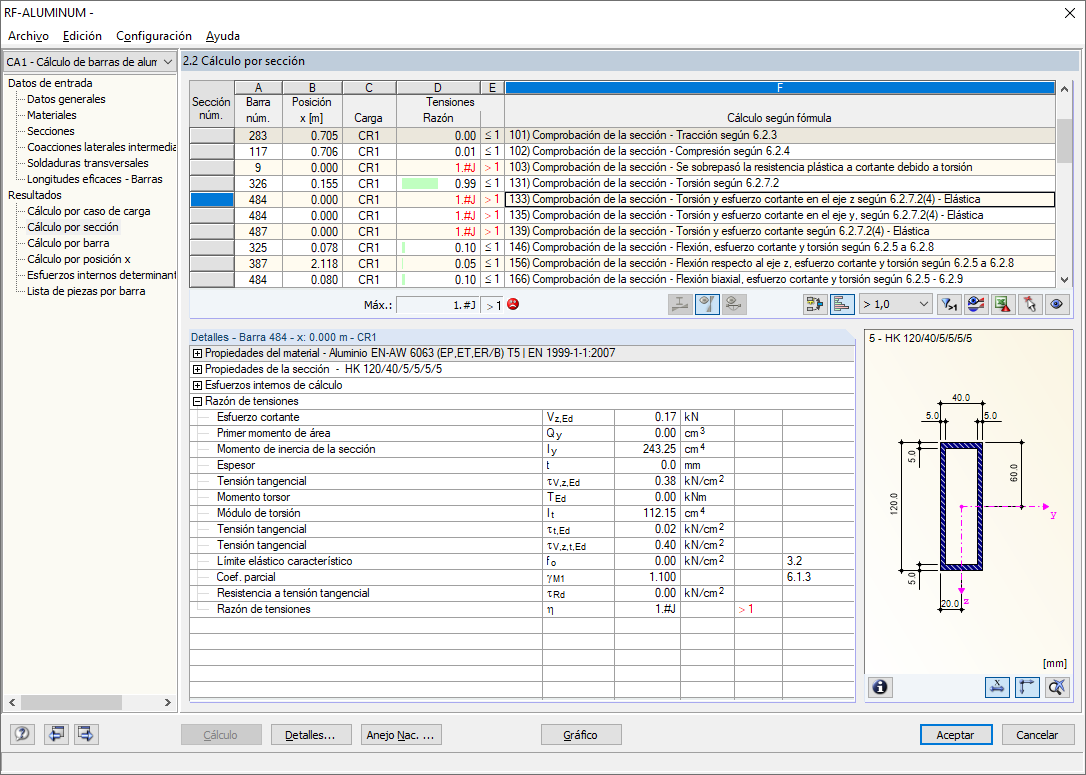Click the disabled Cálculo button
The width and height of the screenshot is (1086, 775).
click(221, 735)
